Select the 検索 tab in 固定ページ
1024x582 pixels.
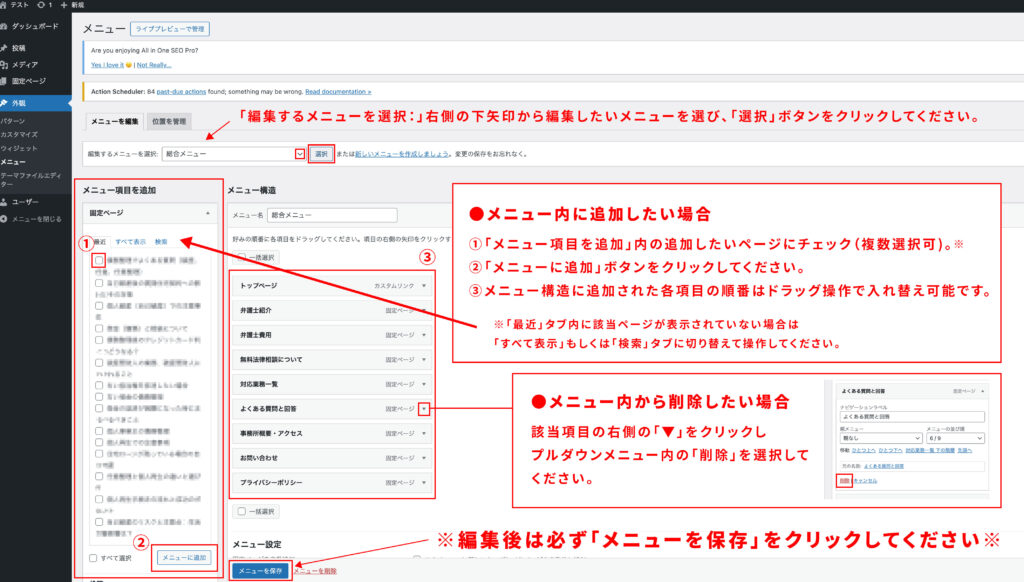tap(161, 242)
